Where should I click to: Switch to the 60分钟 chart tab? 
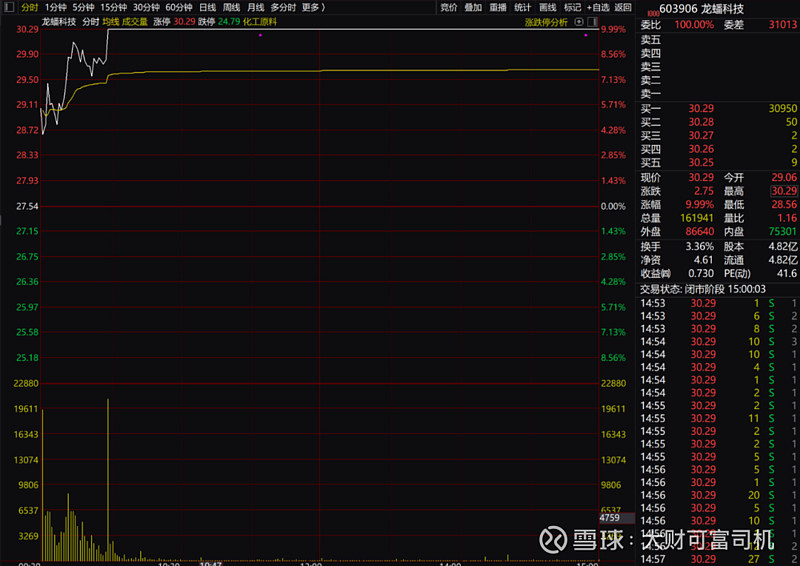pos(179,7)
